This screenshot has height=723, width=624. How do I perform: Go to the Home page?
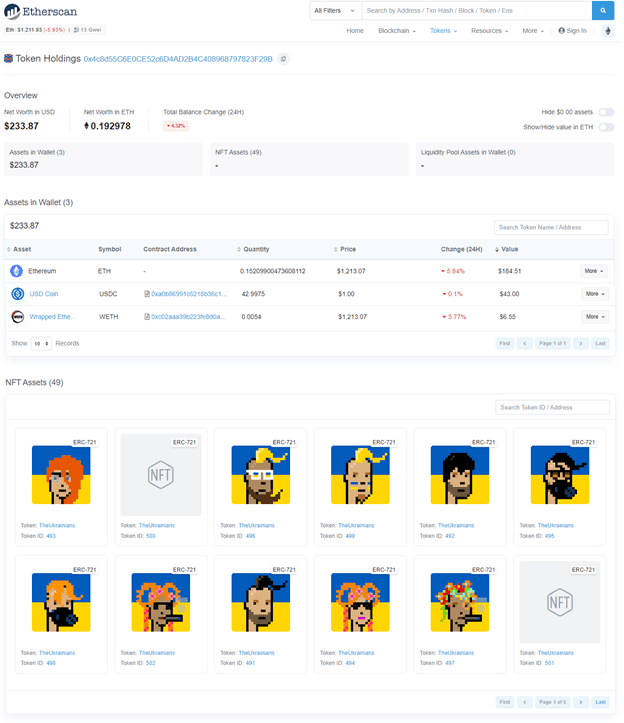(x=357, y=31)
